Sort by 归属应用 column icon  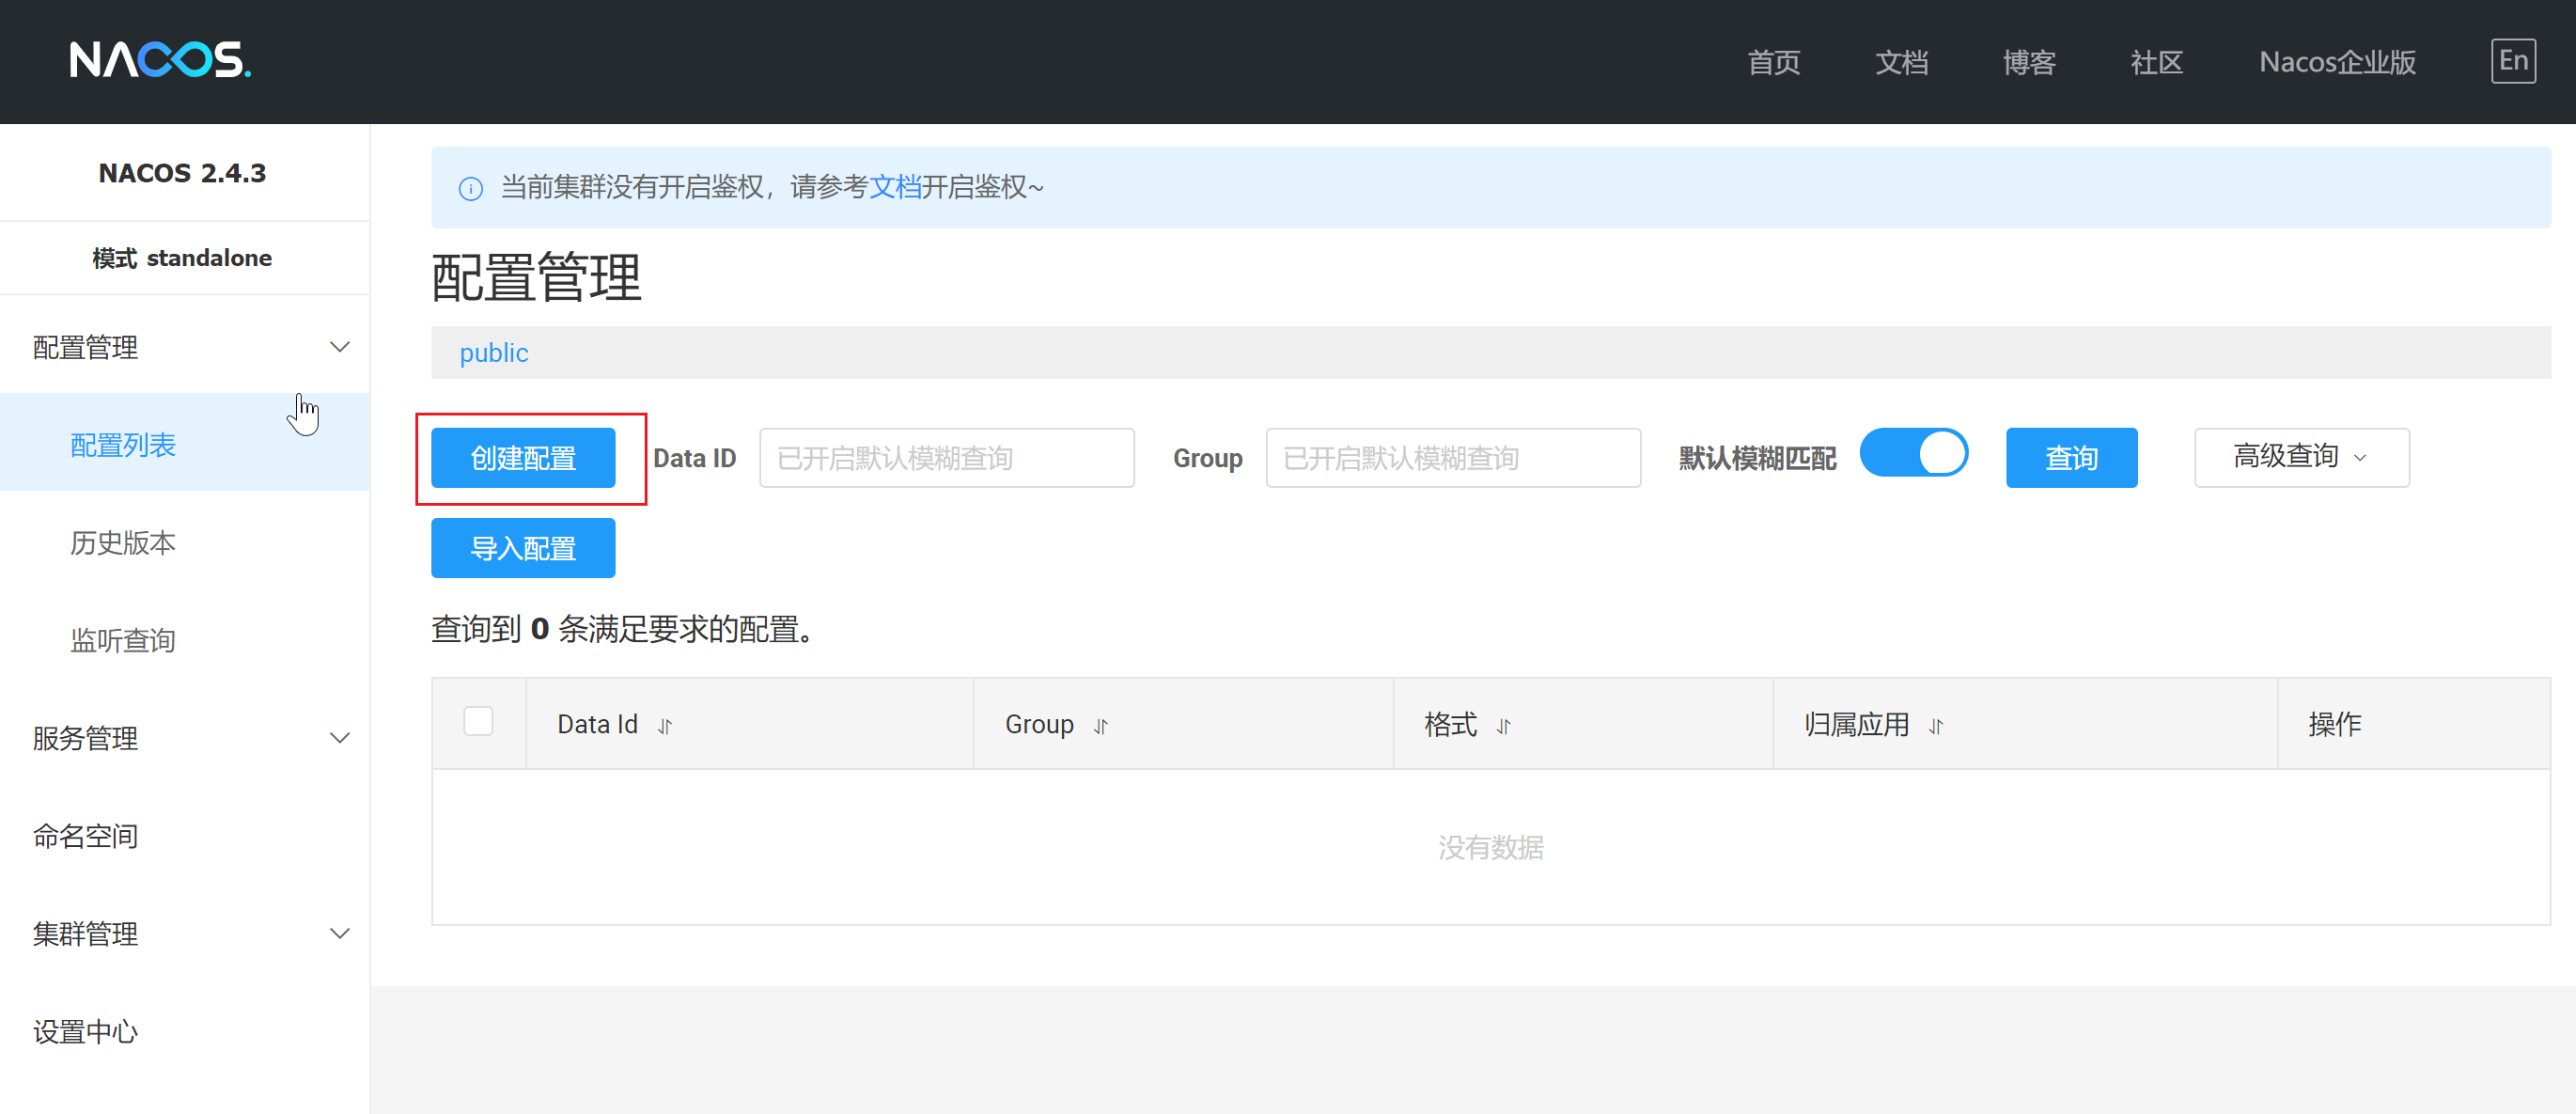pyautogui.click(x=1935, y=726)
